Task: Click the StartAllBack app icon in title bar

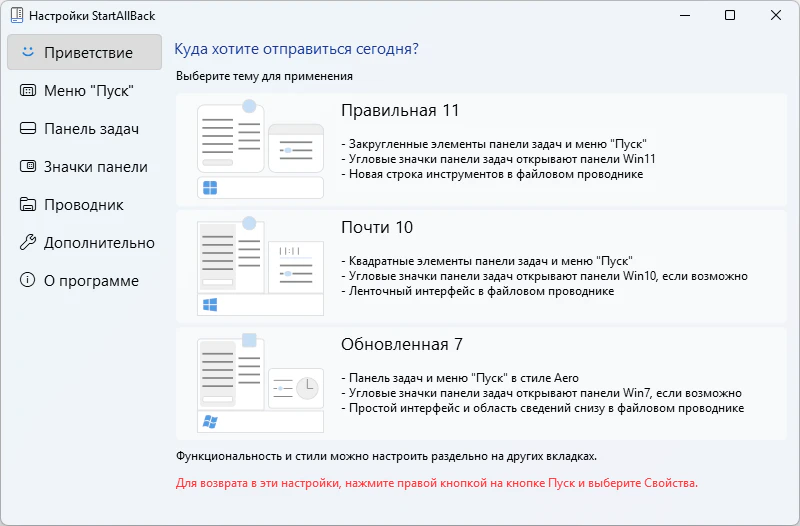Action: [x=17, y=15]
